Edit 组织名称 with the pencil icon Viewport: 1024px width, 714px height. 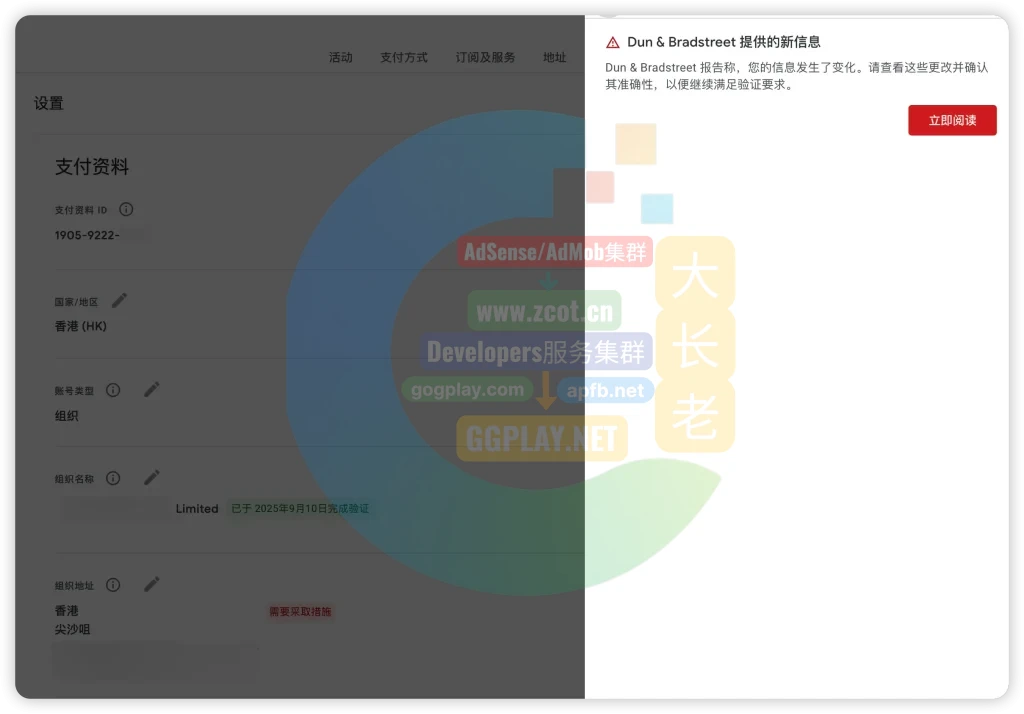click(152, 478)
